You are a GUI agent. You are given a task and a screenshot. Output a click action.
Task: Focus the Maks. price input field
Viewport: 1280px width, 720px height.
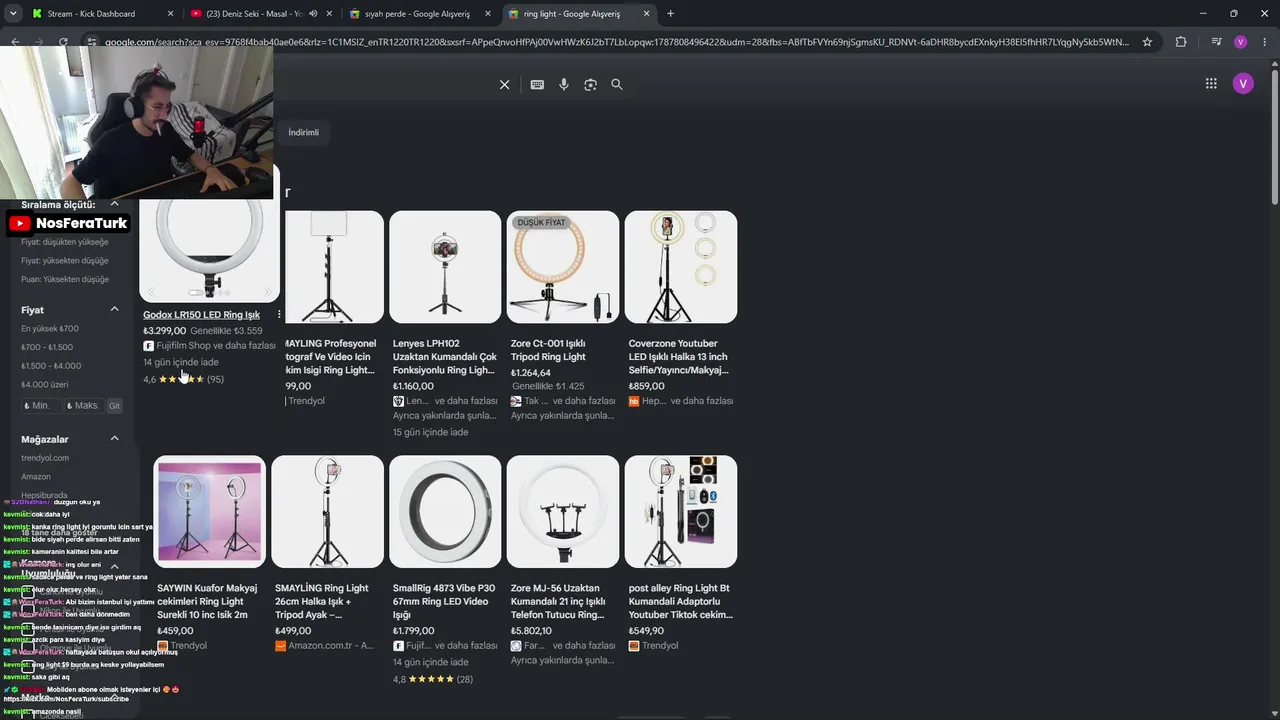(83, 406)
